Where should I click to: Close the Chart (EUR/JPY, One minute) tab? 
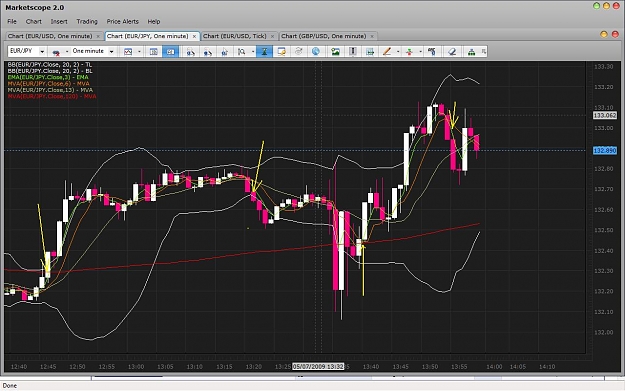click(x=194, y=36)
